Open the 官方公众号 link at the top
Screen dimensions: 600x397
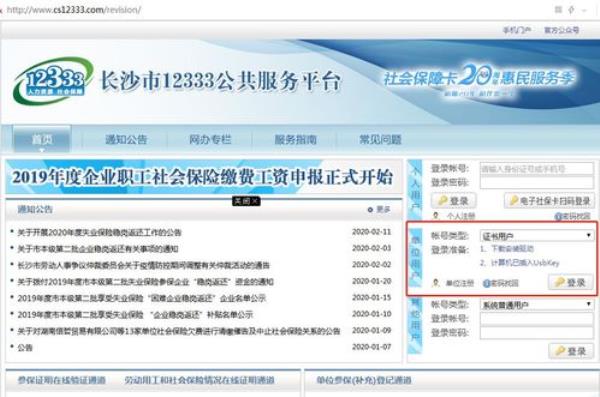[562, 30]
